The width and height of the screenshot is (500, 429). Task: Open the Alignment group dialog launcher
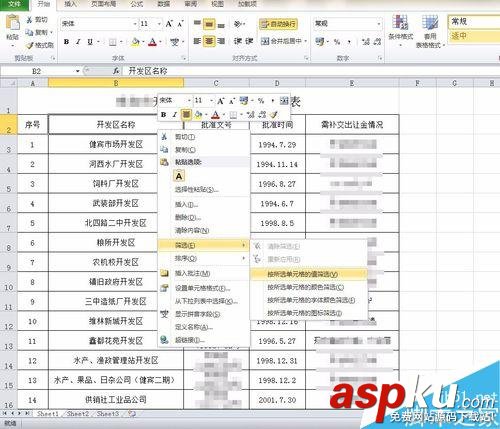point(306,59)
